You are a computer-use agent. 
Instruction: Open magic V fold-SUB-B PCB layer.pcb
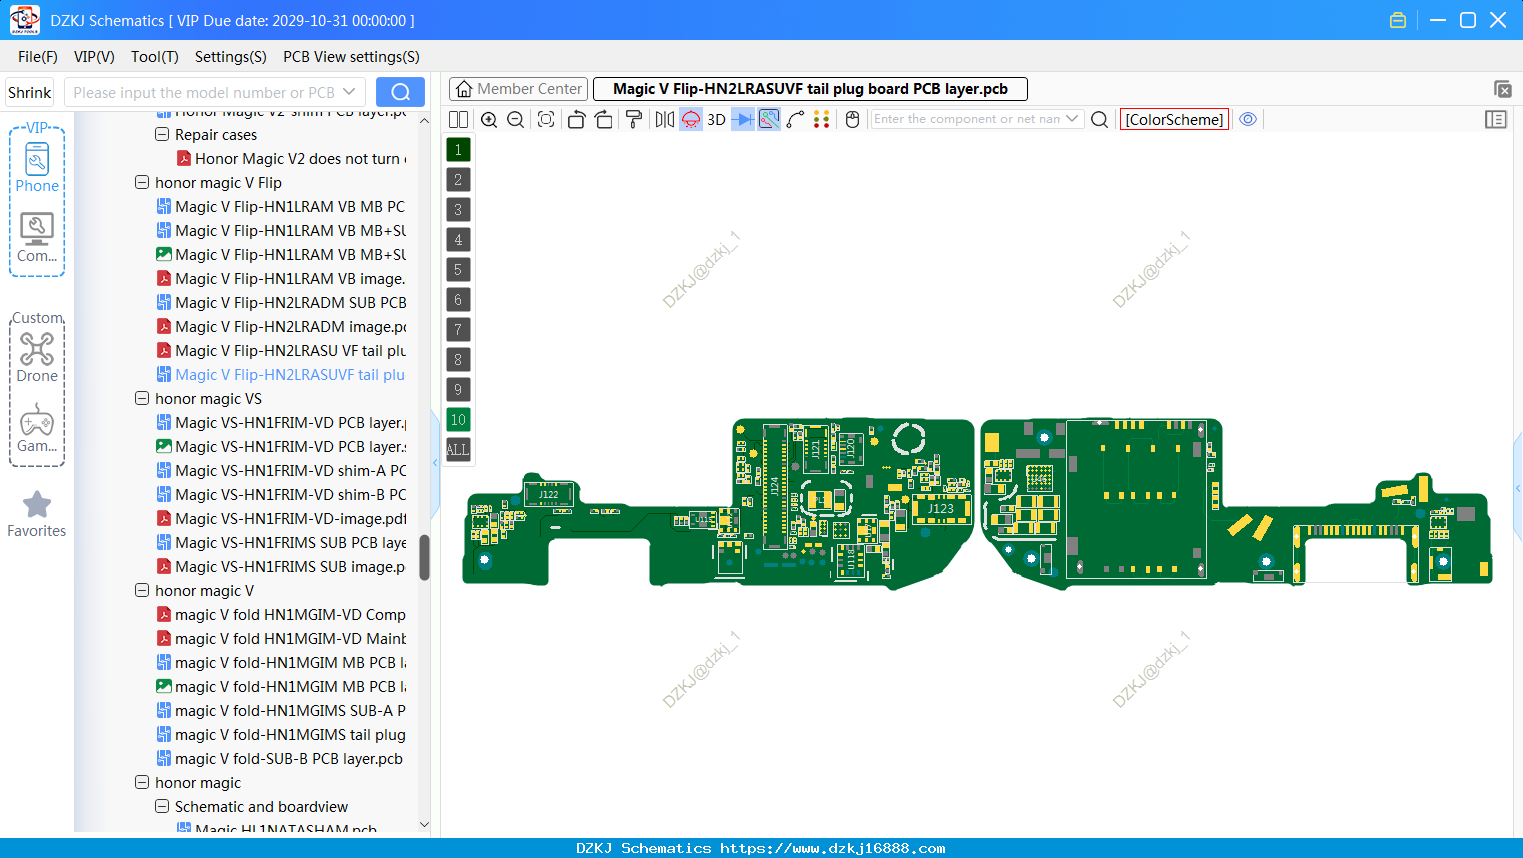tap(280, 758)
